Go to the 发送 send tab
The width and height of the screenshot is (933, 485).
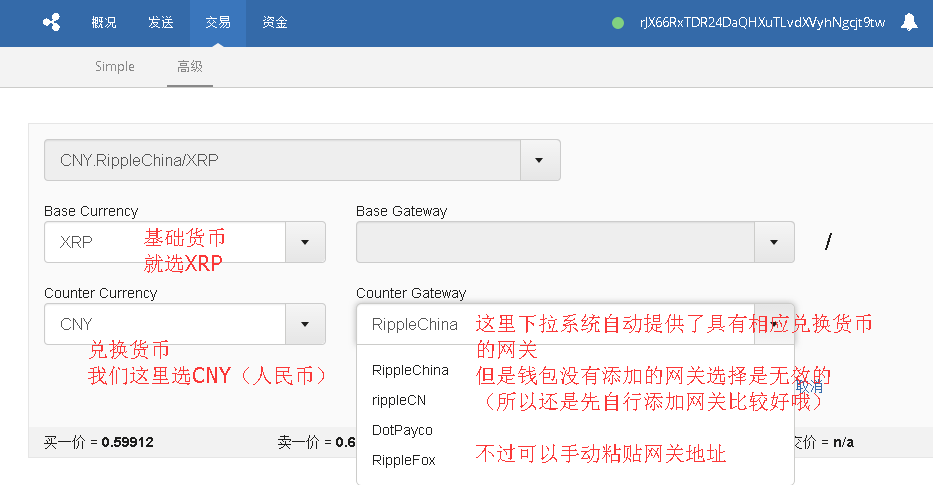pyautogui.click(x=160, y=22)
